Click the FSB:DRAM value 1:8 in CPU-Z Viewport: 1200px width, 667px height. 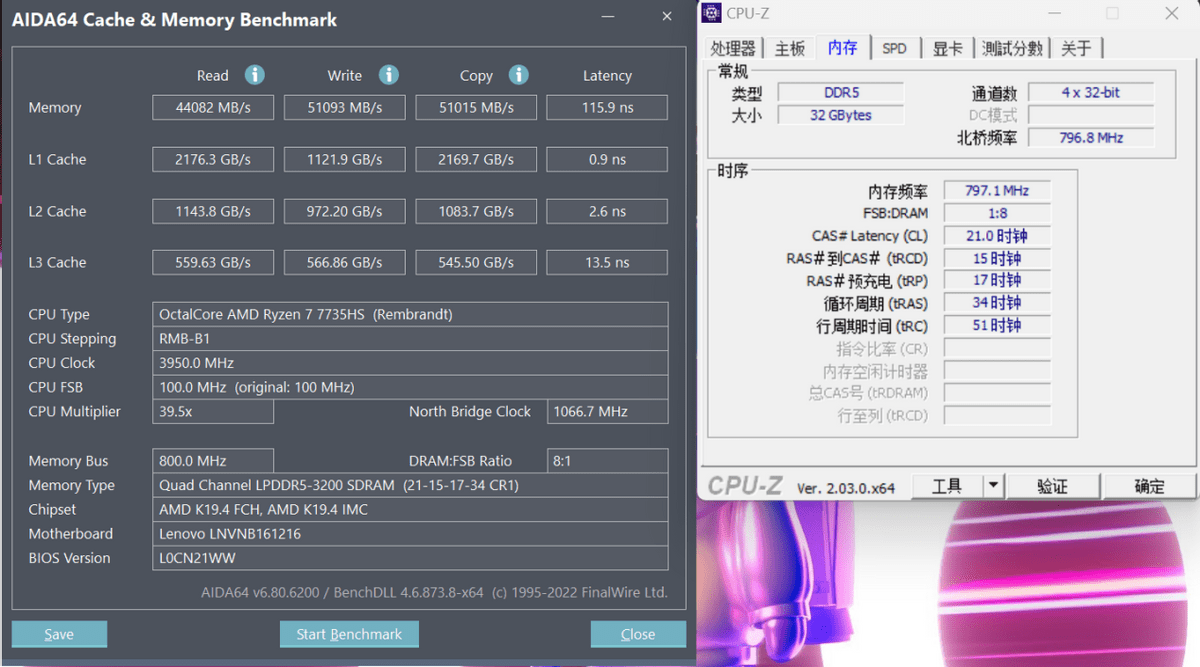[x=997, y=213]
